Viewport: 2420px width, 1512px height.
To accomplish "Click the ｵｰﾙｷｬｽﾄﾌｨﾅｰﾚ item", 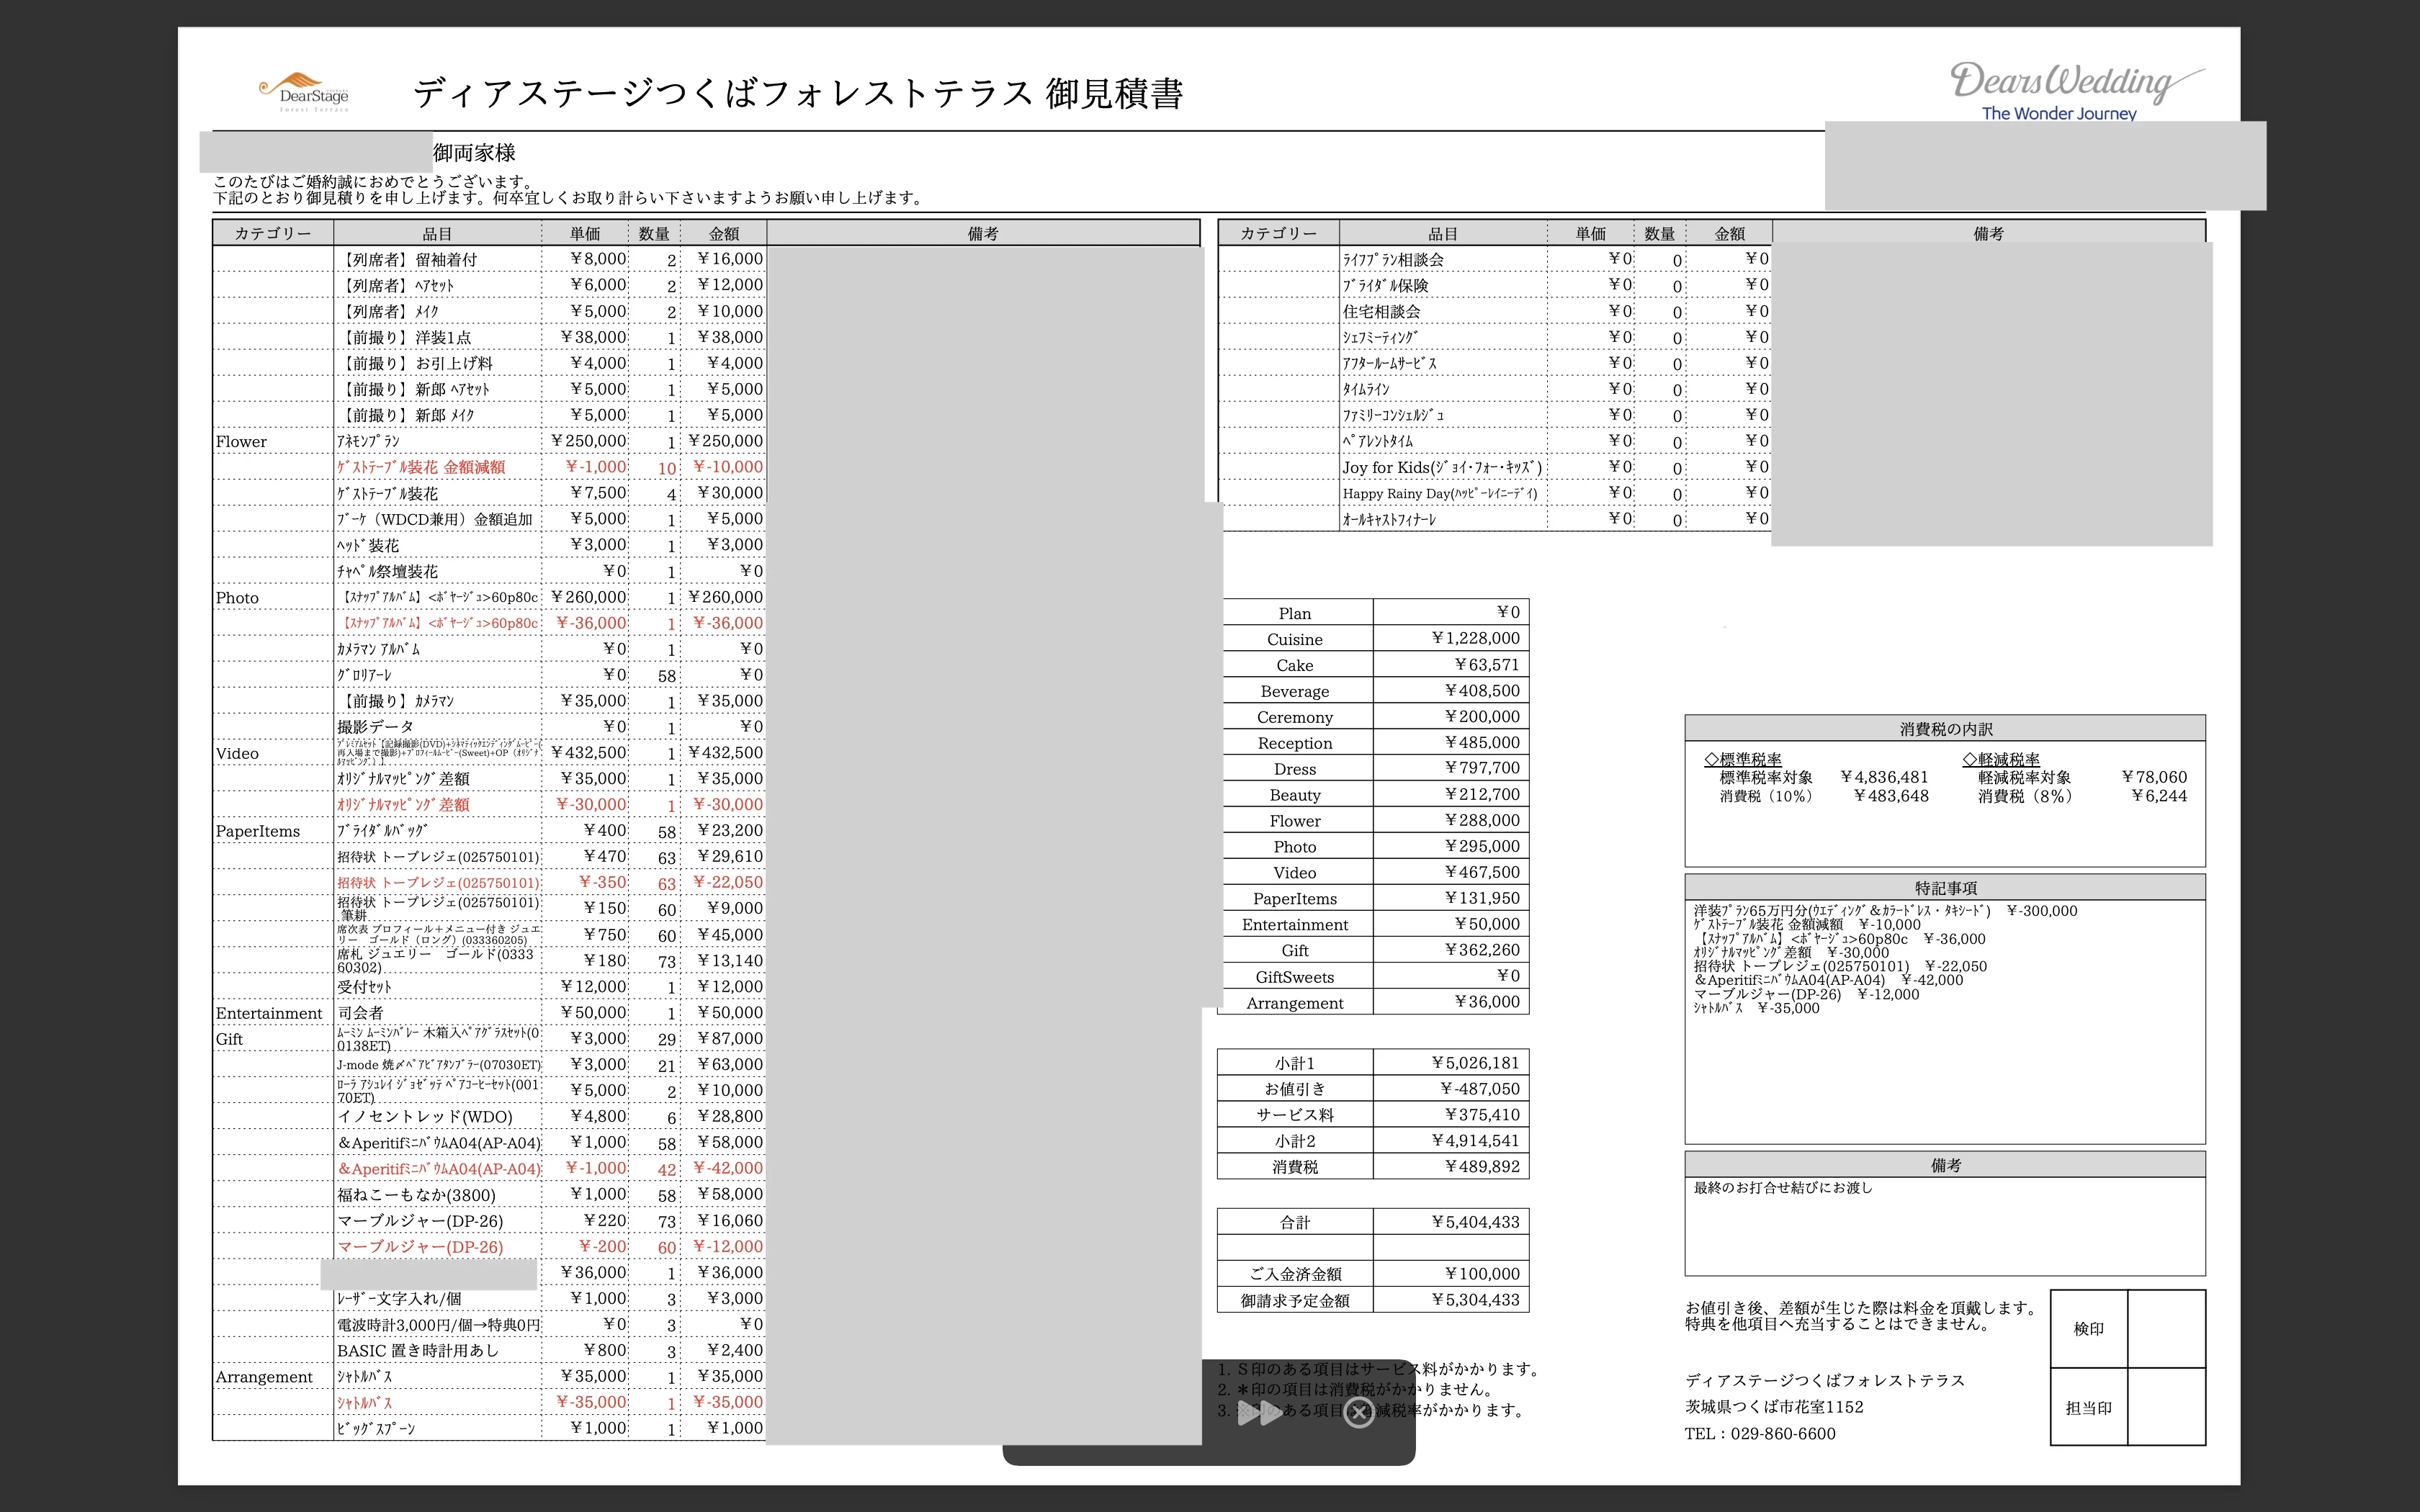I will click(x=1389, y=519).
